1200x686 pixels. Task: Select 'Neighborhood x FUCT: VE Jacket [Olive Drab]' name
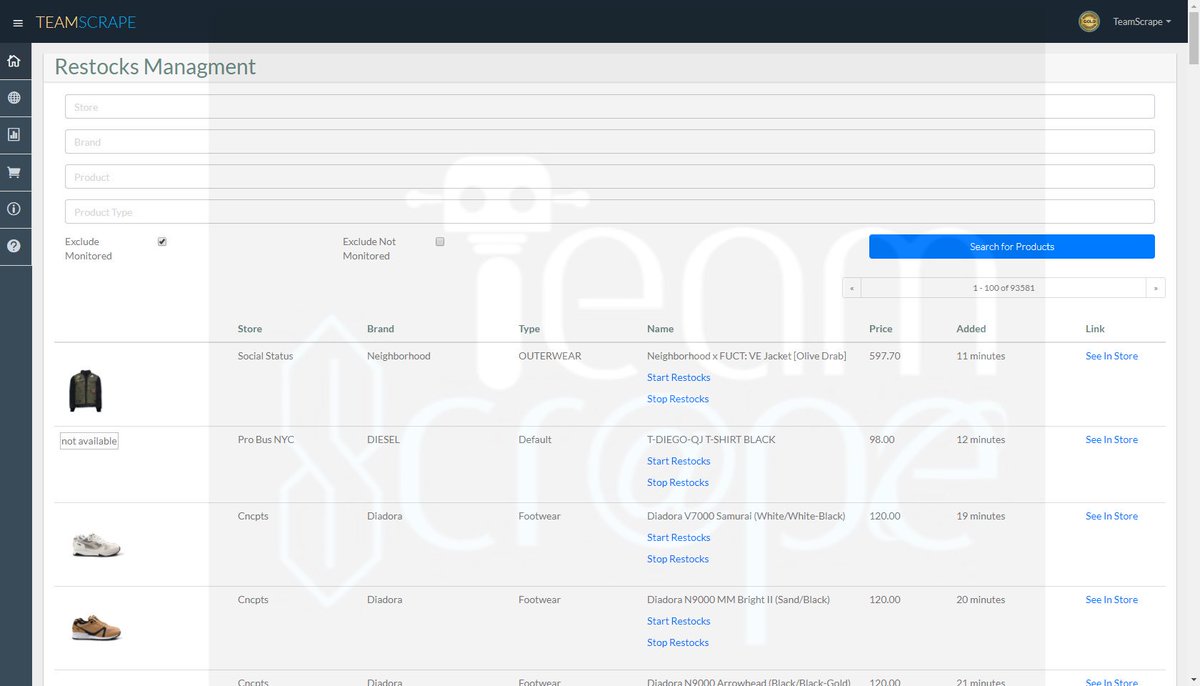tap(747, 356)
